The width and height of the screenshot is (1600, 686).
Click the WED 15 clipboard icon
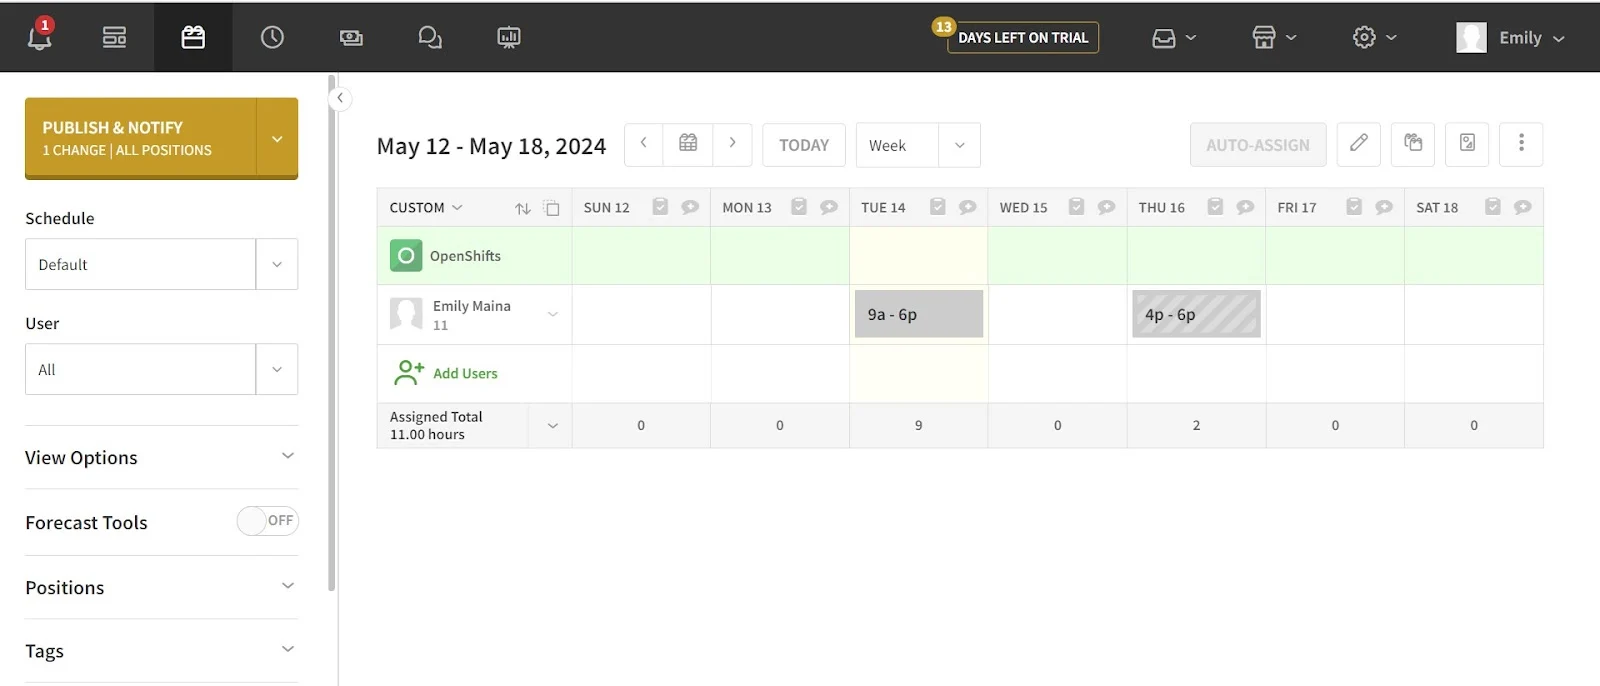1076,207
